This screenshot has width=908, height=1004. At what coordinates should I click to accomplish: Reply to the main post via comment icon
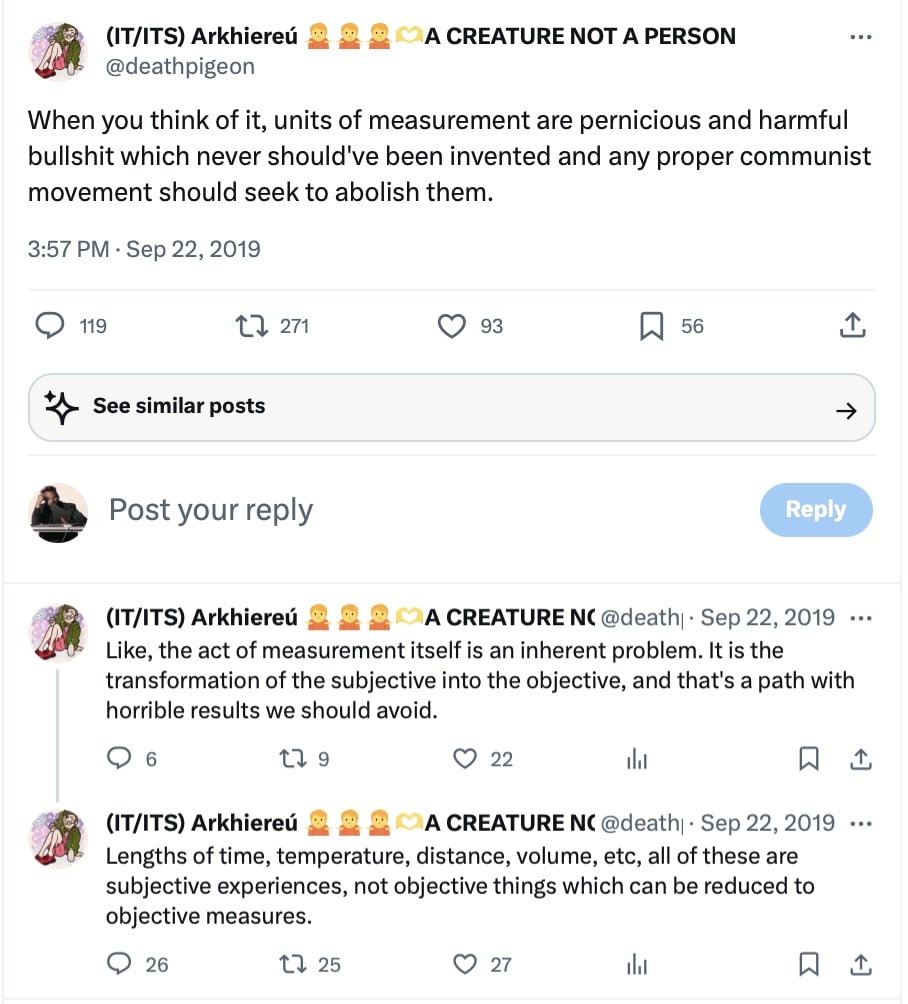tap(50, 326)
